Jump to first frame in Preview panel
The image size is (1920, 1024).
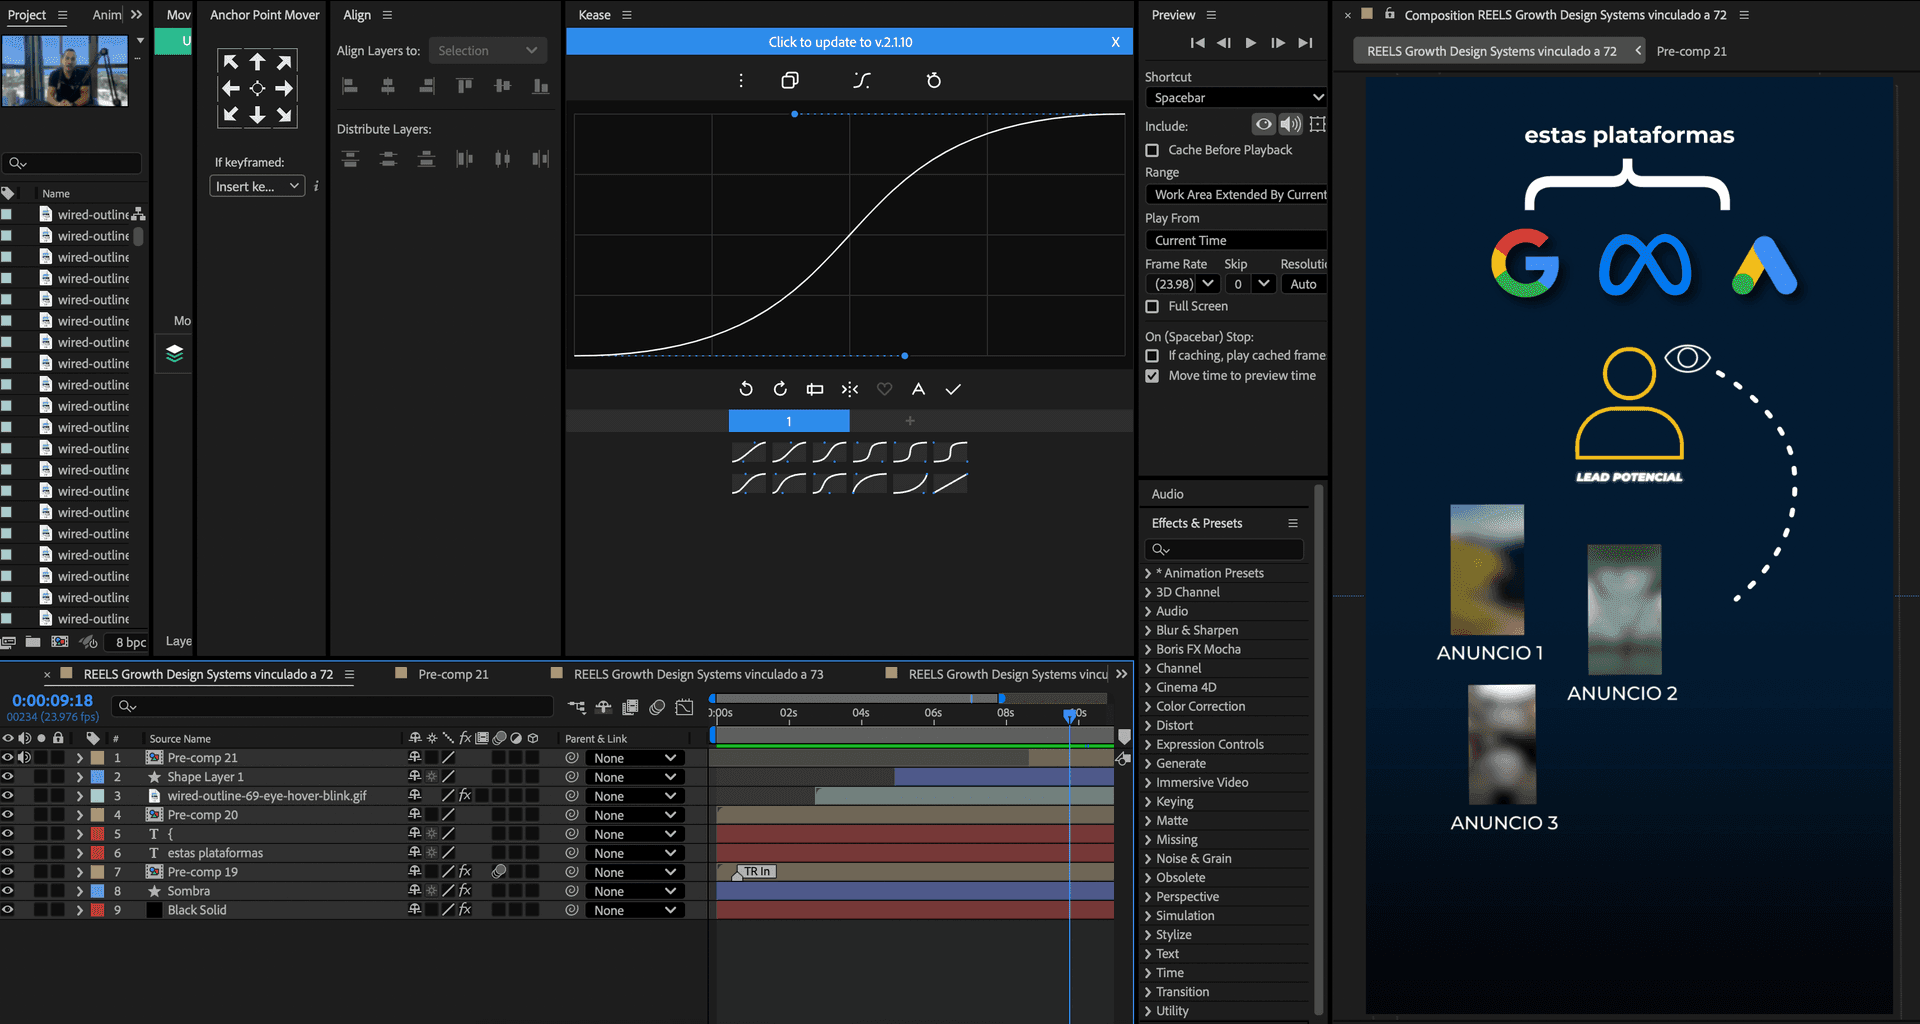(x=1197, y=43)
